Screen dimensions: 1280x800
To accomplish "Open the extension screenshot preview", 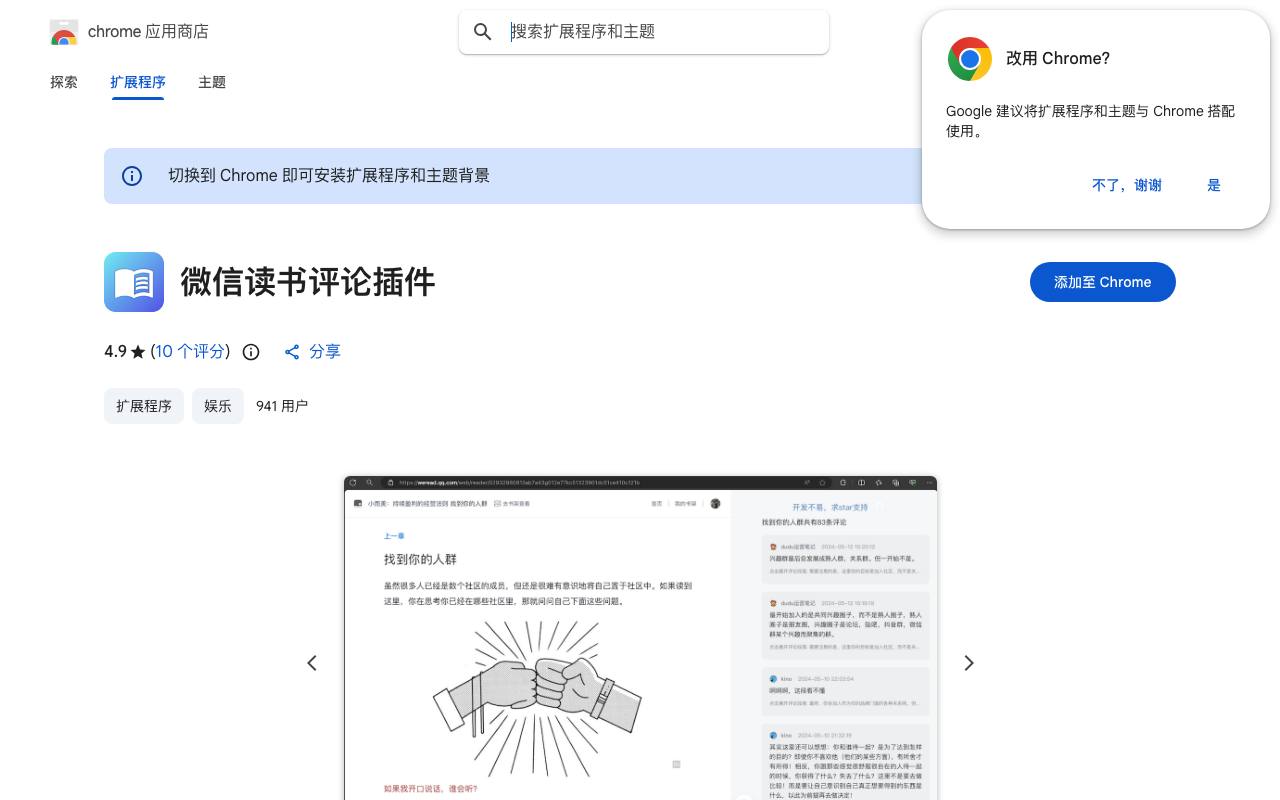I will tap(640, 638).
